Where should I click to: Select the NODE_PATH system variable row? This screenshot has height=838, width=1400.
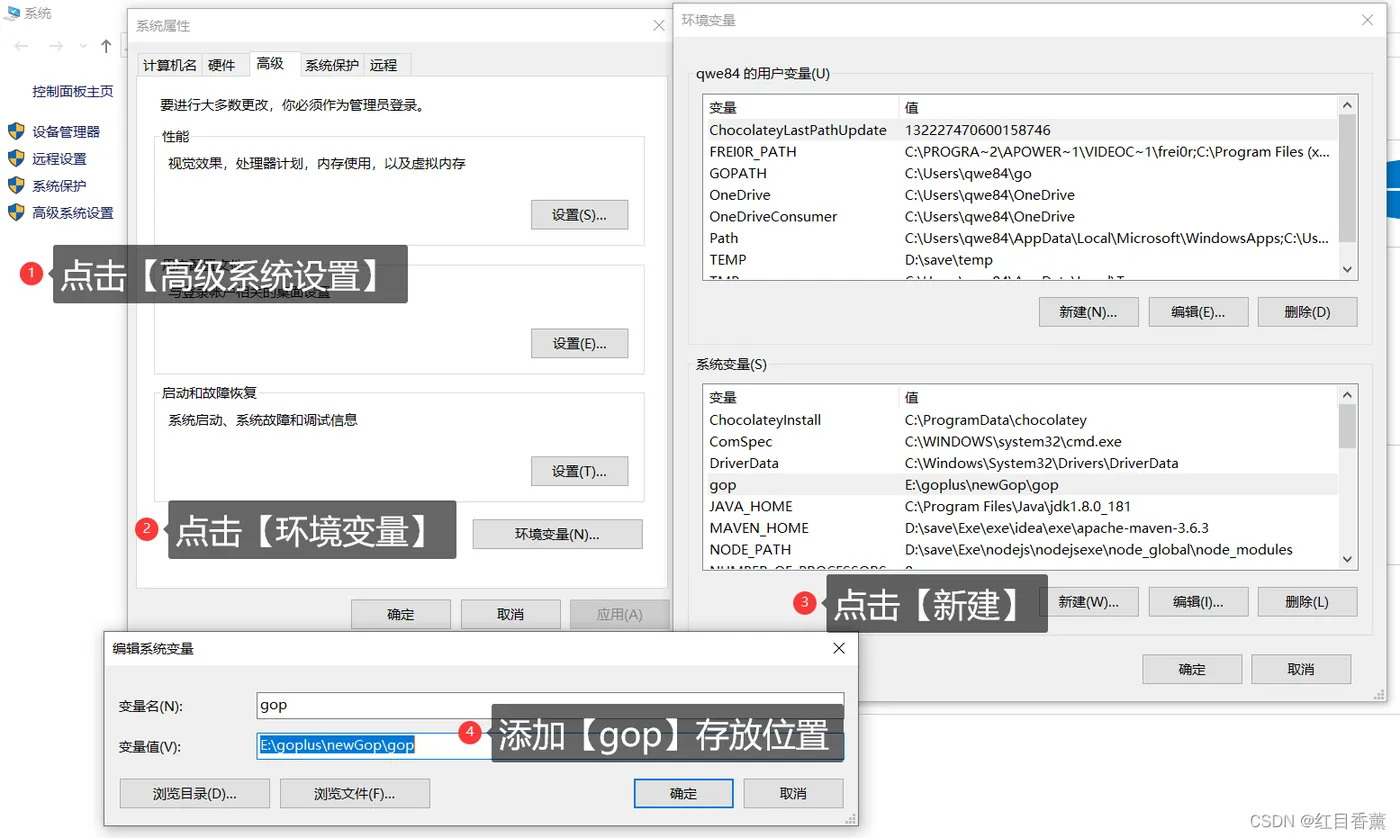pos(1020,549)
